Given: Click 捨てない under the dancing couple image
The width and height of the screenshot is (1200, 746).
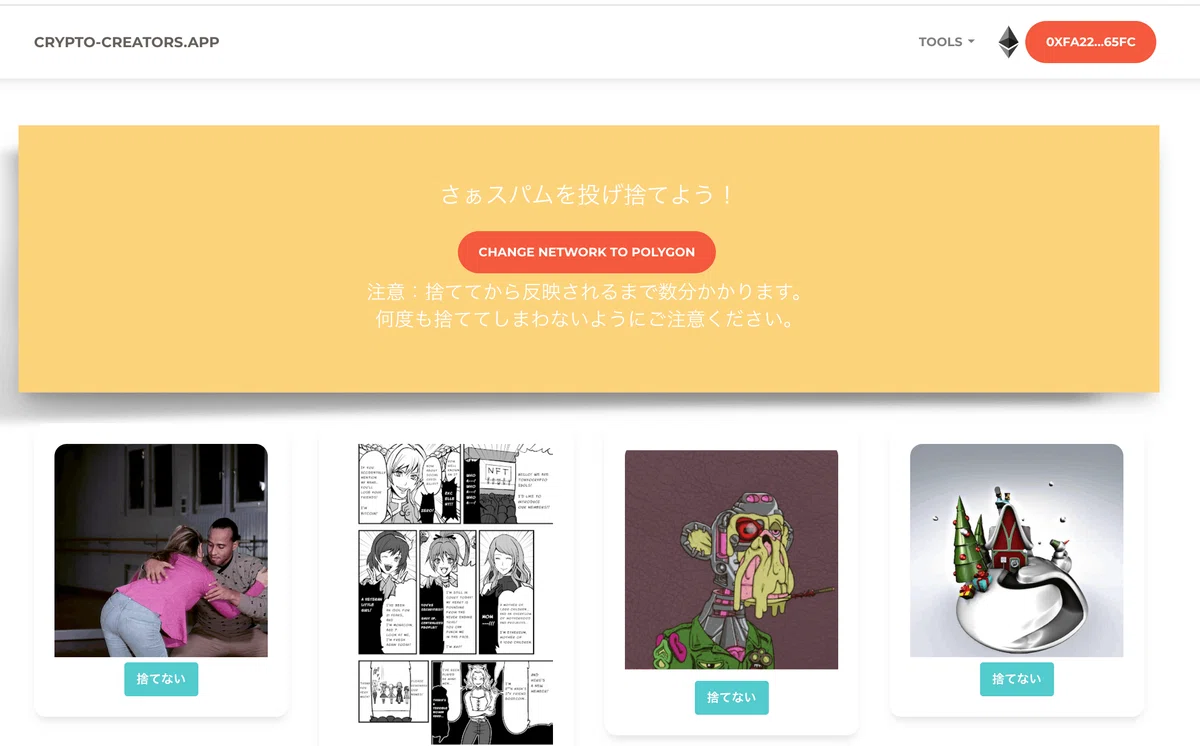Looking at the screenshot, I should point(161,679).
